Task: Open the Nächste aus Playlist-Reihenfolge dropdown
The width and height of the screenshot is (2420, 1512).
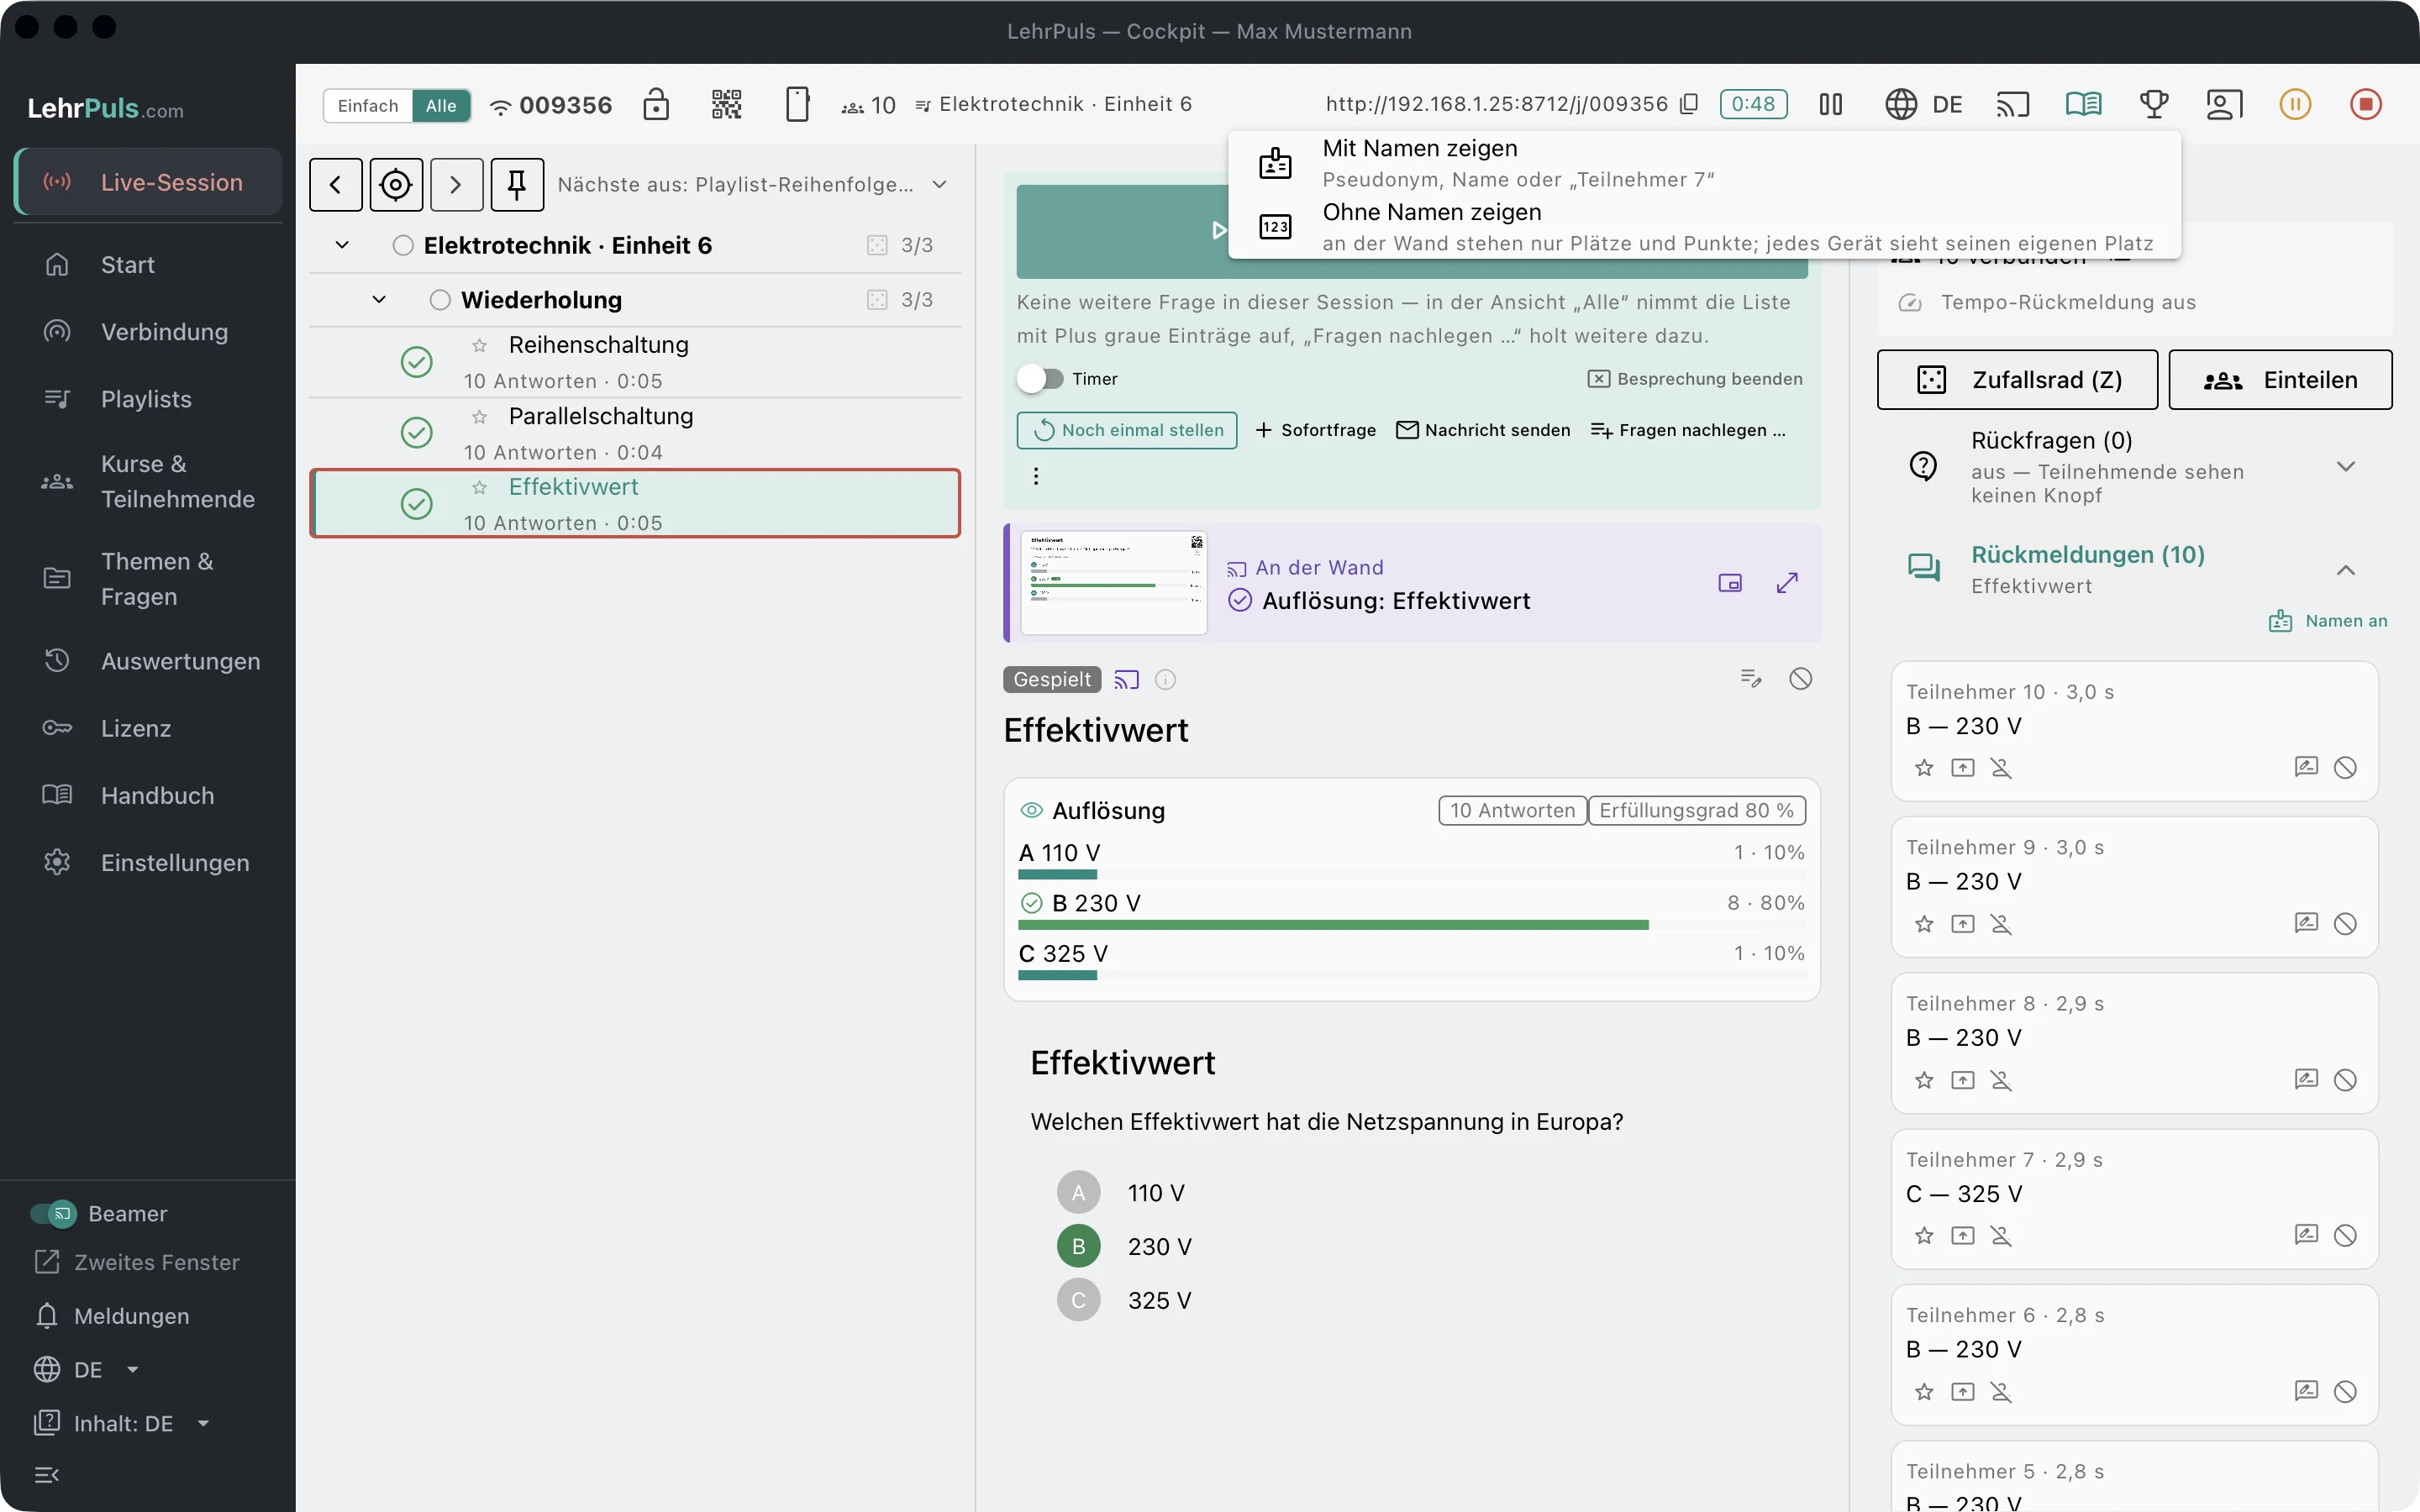Action: pyautogui.click(x=752, y=185)
